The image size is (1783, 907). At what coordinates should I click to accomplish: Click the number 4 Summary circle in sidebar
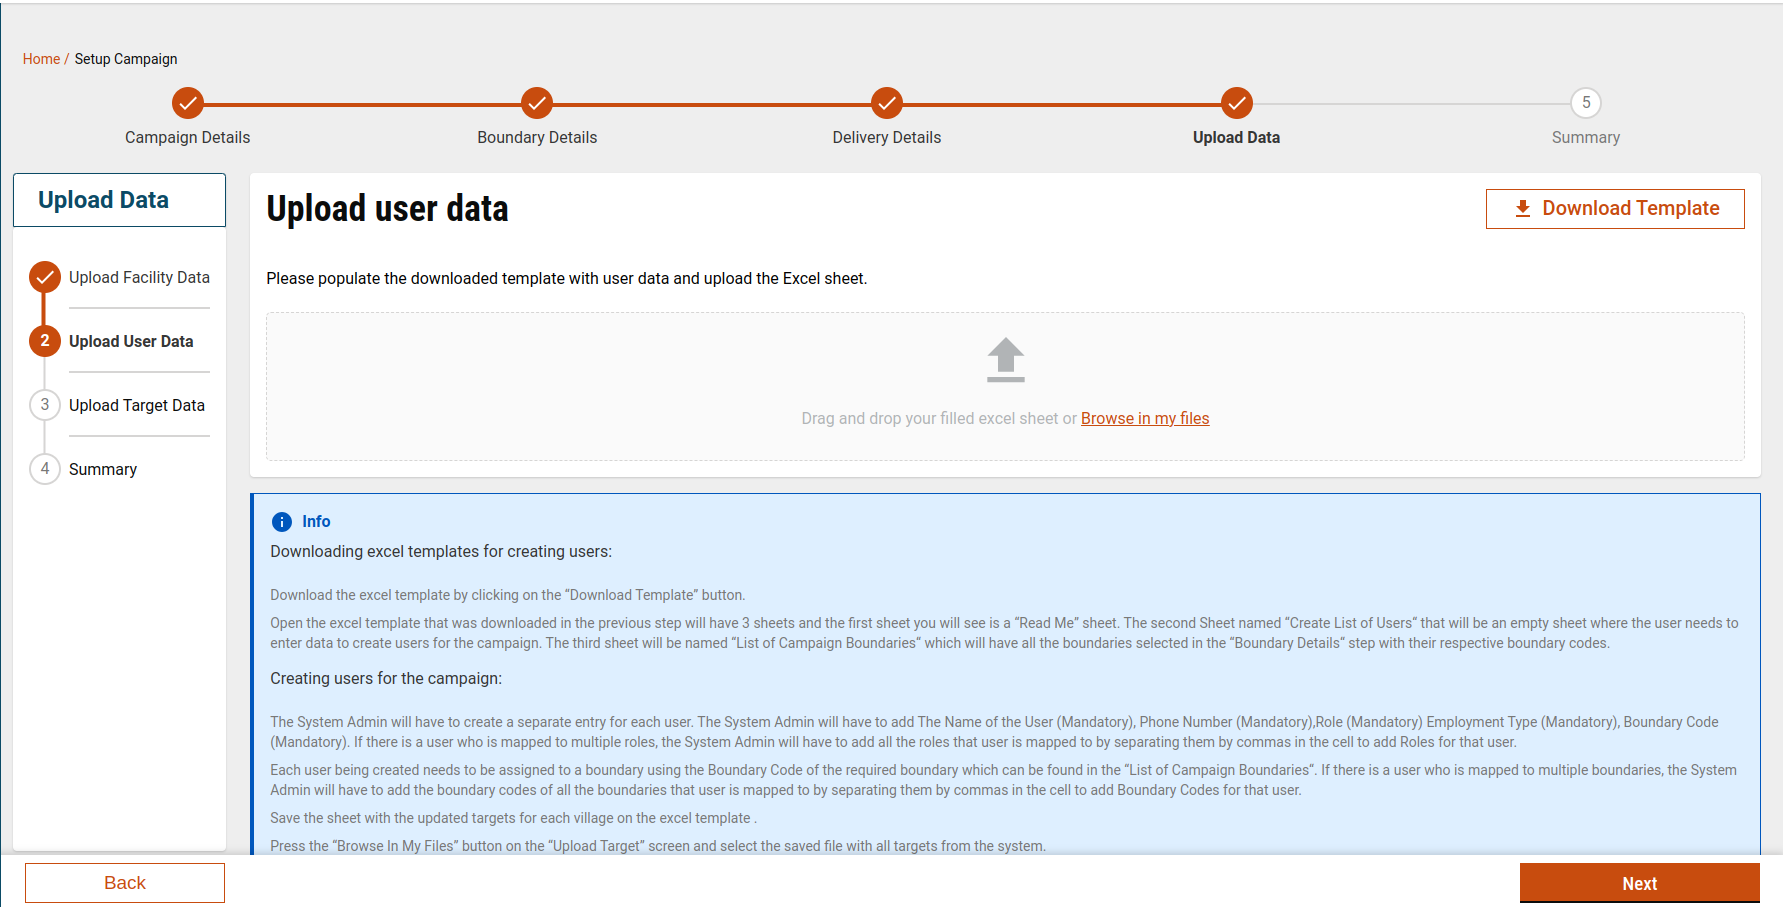pos(45,469)
